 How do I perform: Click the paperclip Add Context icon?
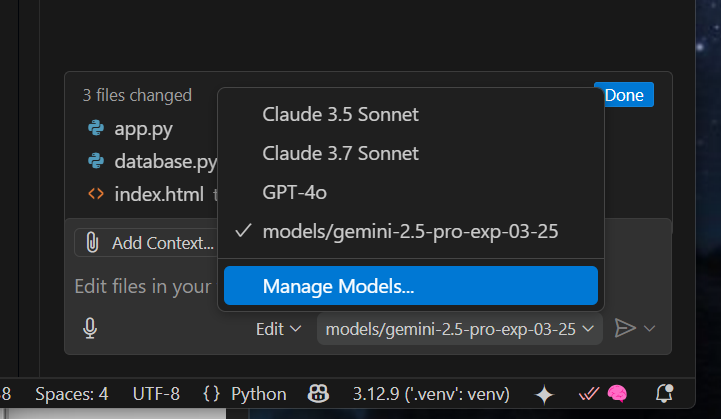tap(92, 242)
